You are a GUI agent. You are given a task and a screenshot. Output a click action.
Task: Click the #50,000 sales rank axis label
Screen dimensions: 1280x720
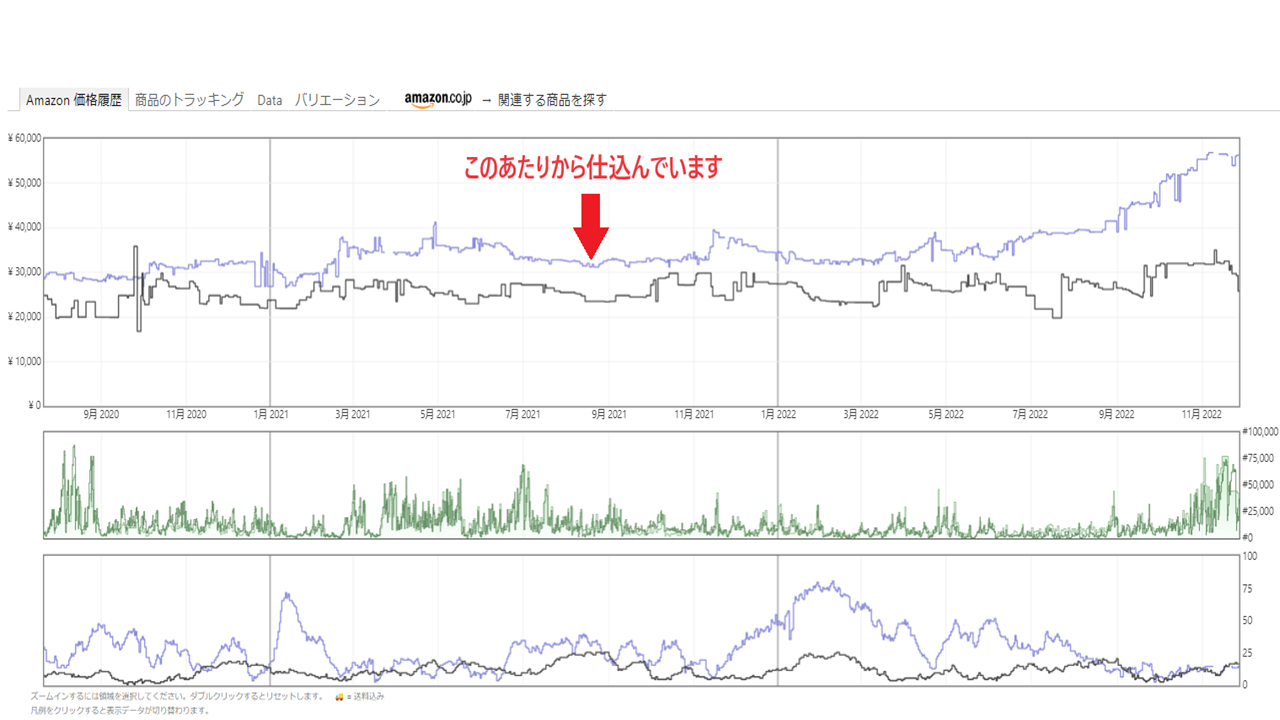1259,485
